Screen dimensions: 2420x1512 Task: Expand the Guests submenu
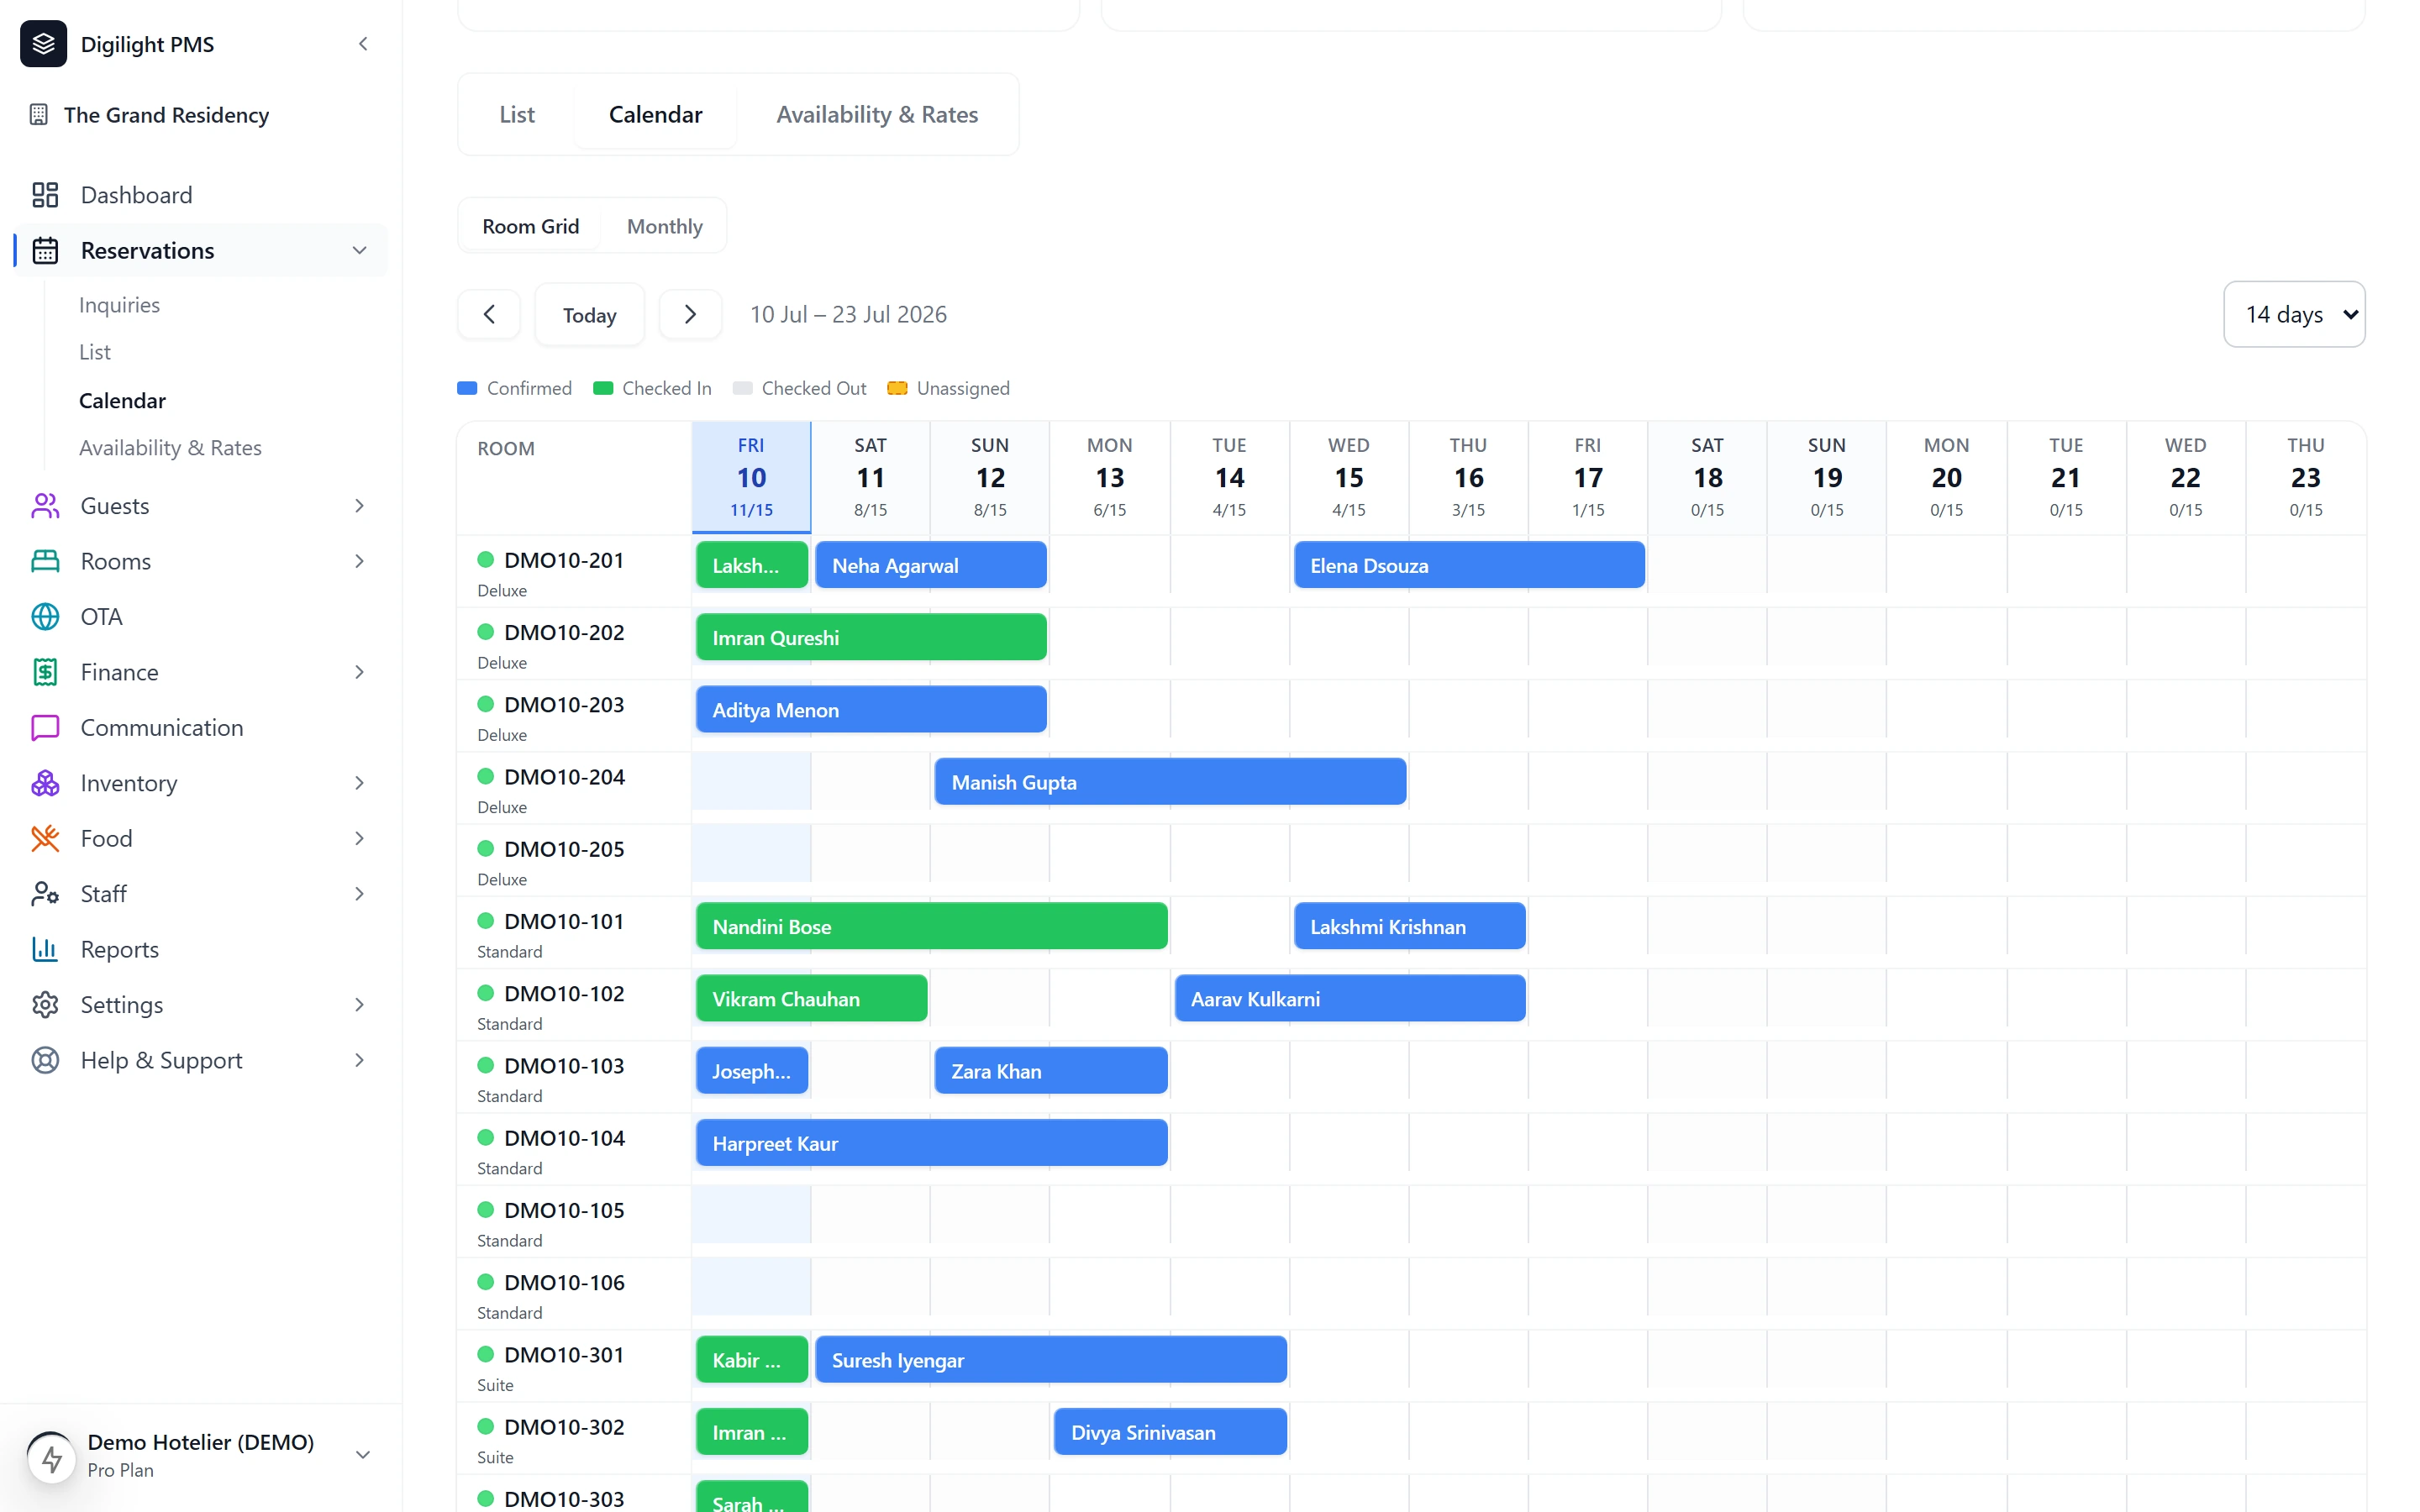(x=360, y=506)
